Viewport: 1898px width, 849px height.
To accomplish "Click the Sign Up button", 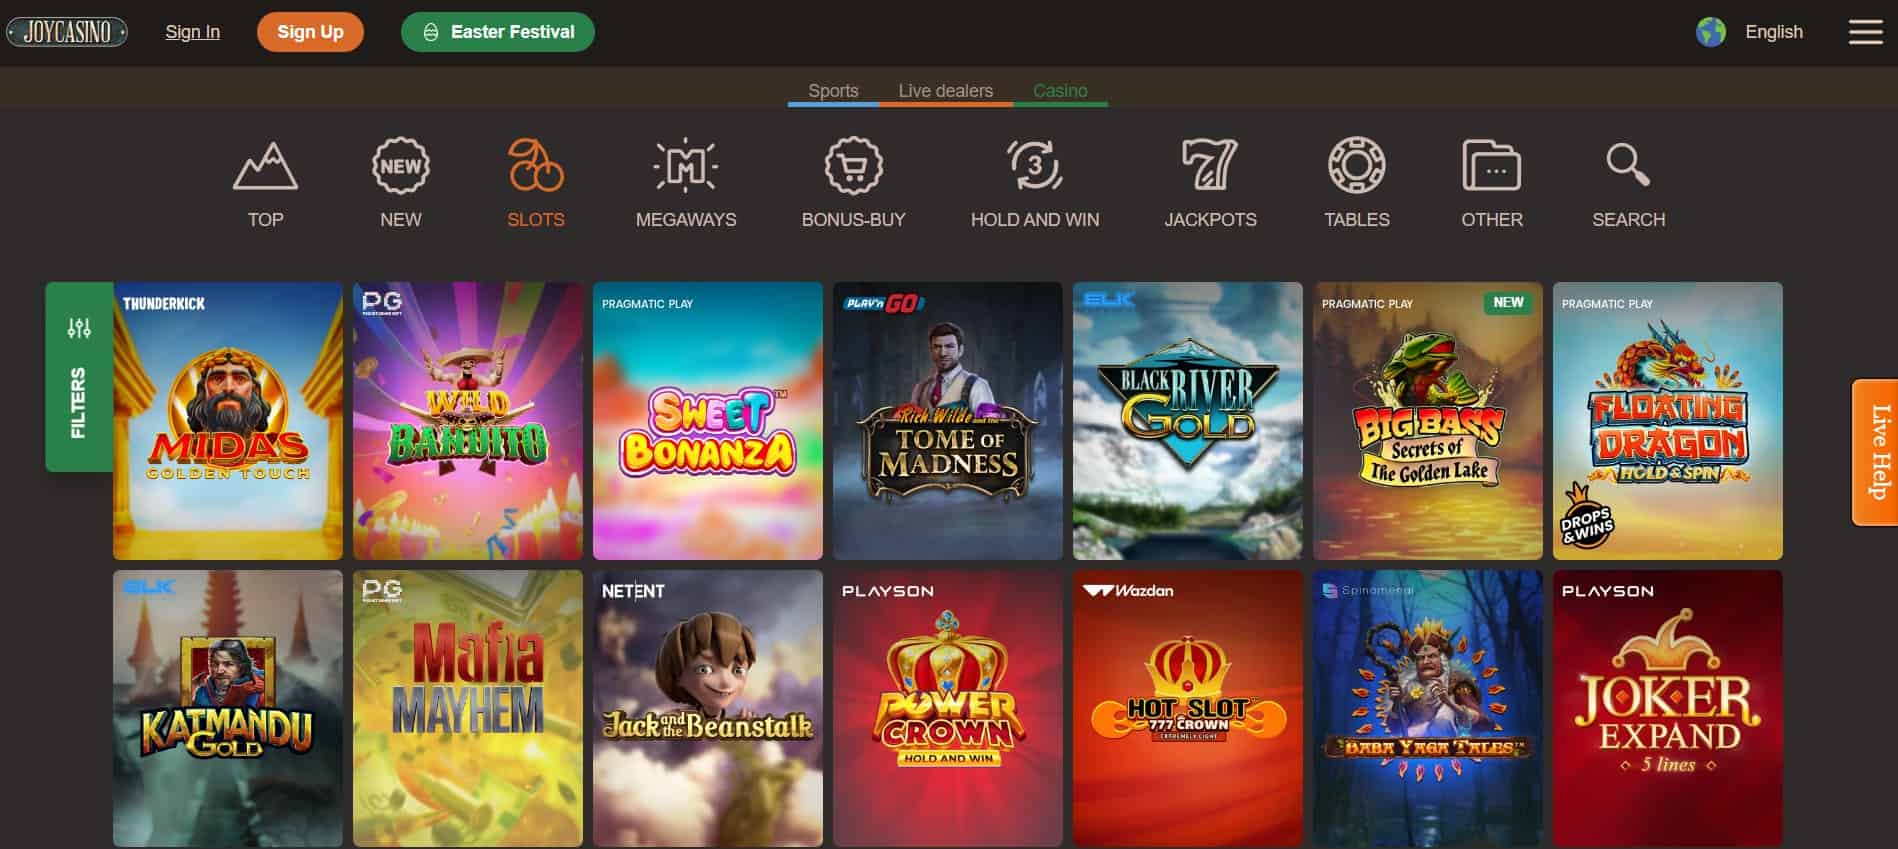I will [310, 32].
